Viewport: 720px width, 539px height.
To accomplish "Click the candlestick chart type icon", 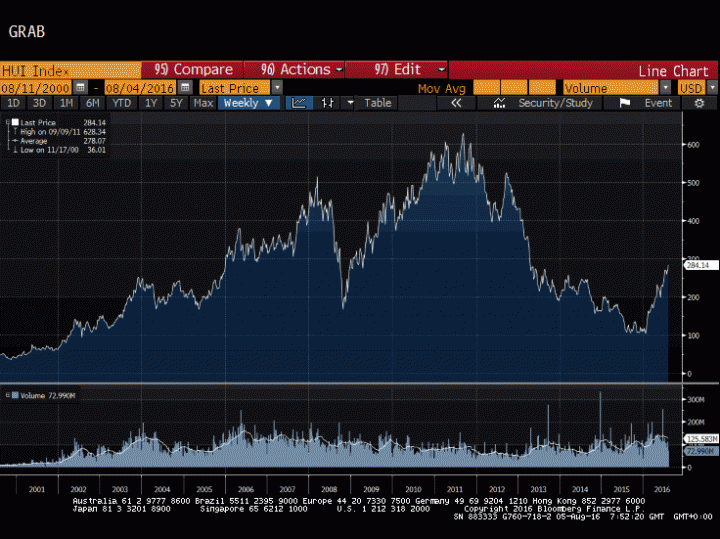I will tap(326, 103).
